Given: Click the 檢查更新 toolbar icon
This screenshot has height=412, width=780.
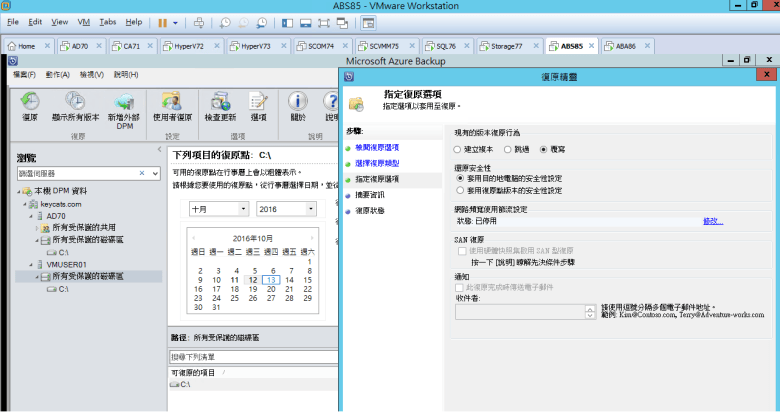Looking at the screenshot, I should [219, 102].
